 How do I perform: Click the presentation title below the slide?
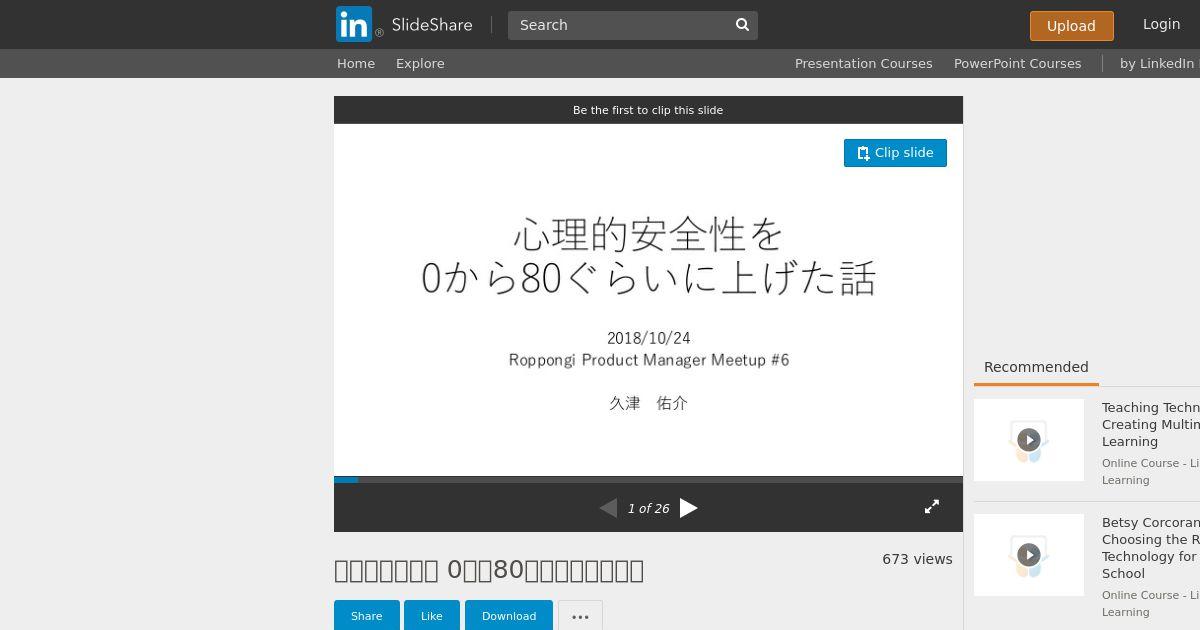489,570
